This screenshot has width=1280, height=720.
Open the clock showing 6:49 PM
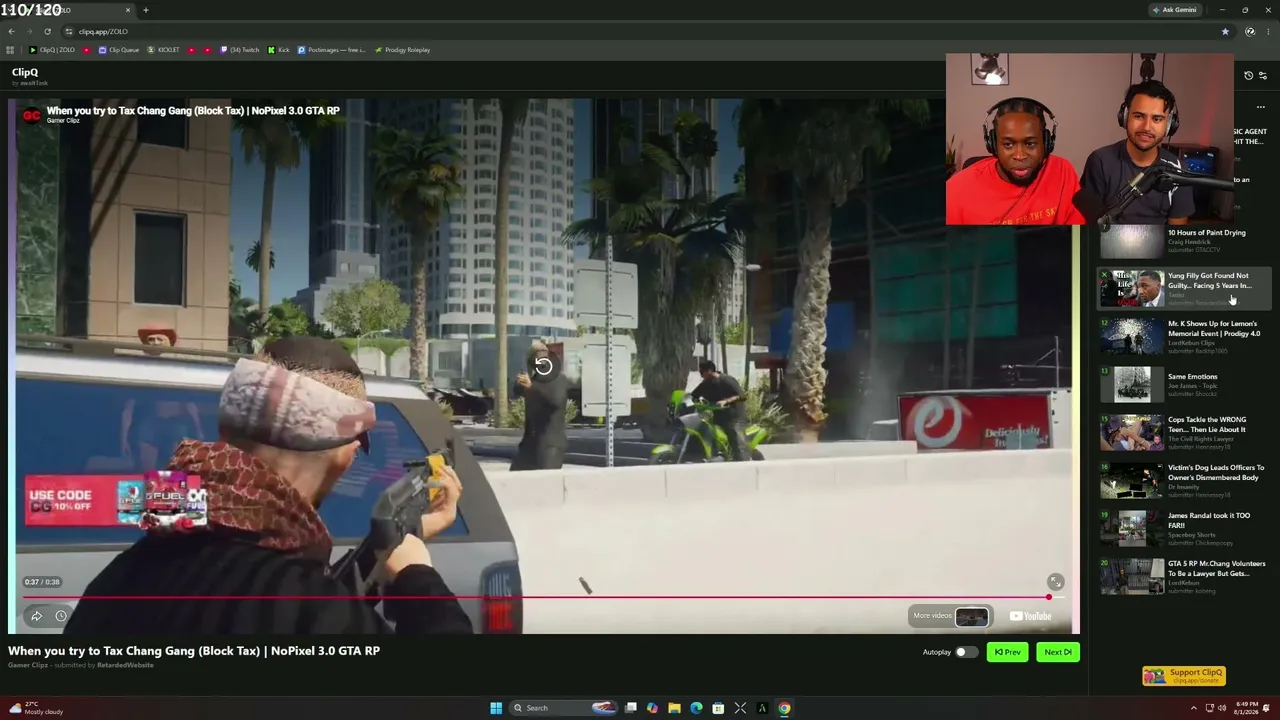click(x=1246, y=708)
